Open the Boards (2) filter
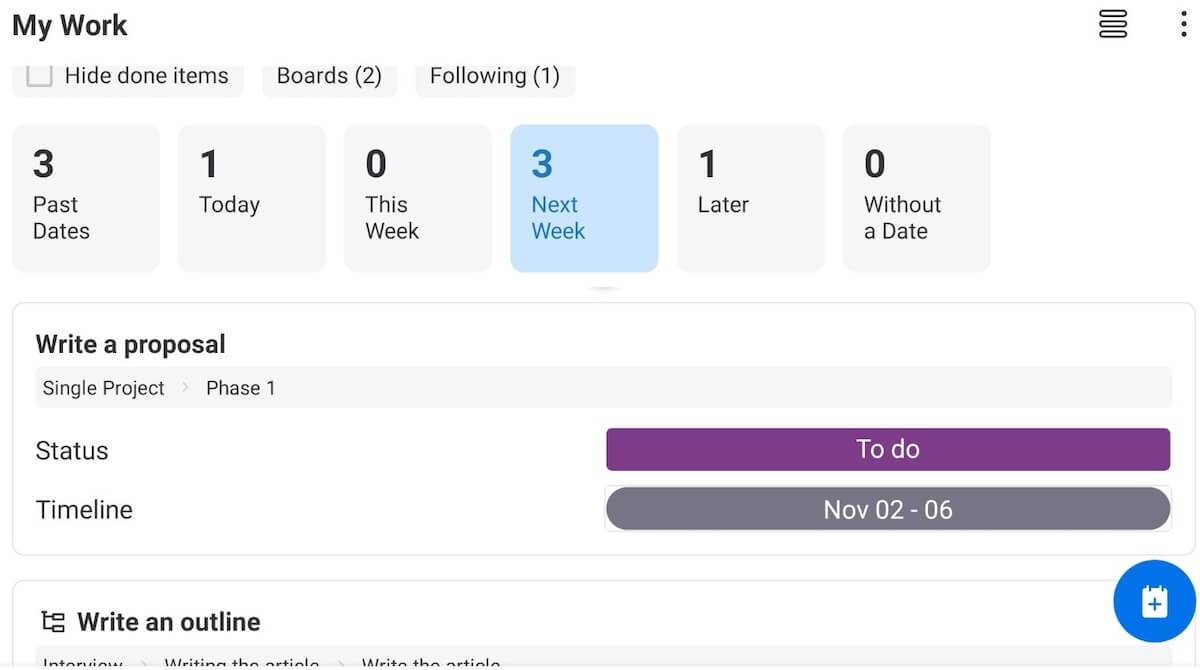 (329, 76)
